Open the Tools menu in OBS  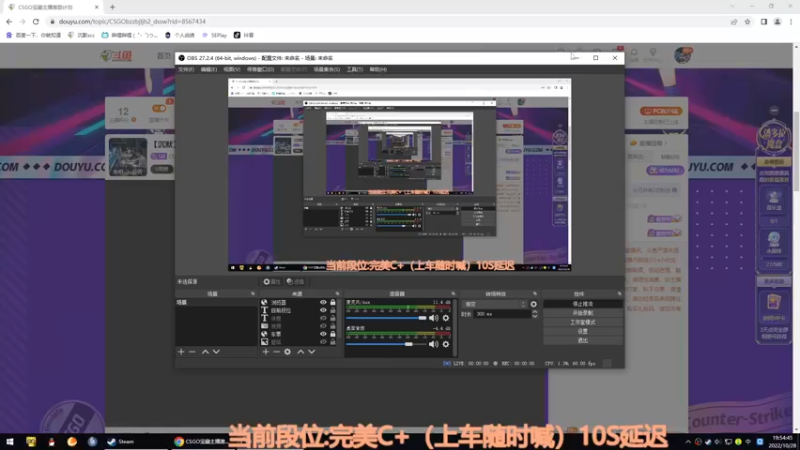coord(355,69)
